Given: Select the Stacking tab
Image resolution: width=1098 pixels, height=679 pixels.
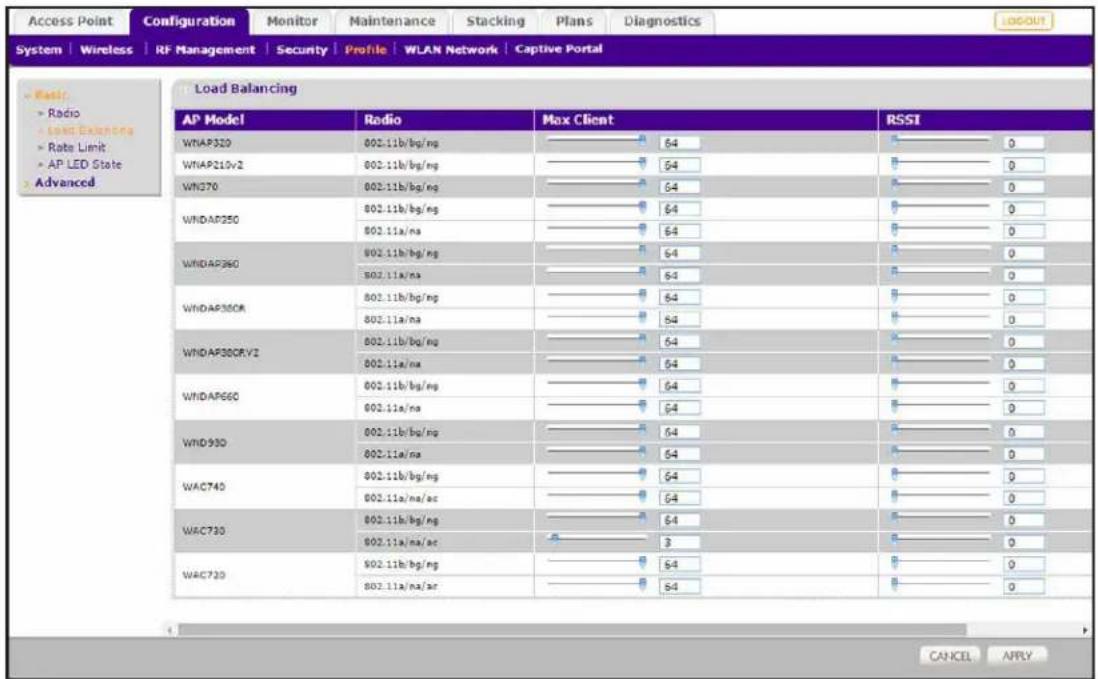Looking at the screenshot, I should pyautogui.click(x=496, y=21).
